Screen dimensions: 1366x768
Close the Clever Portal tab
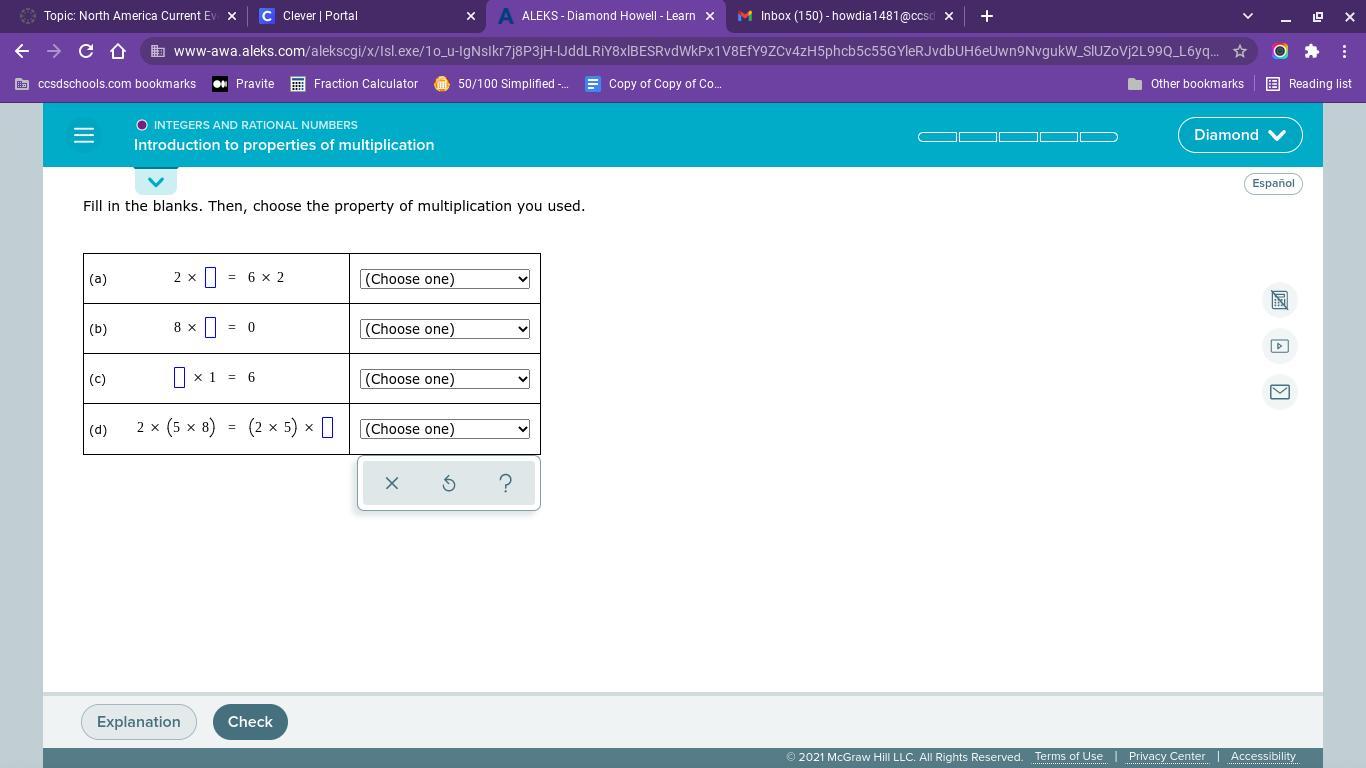(471, 16)
